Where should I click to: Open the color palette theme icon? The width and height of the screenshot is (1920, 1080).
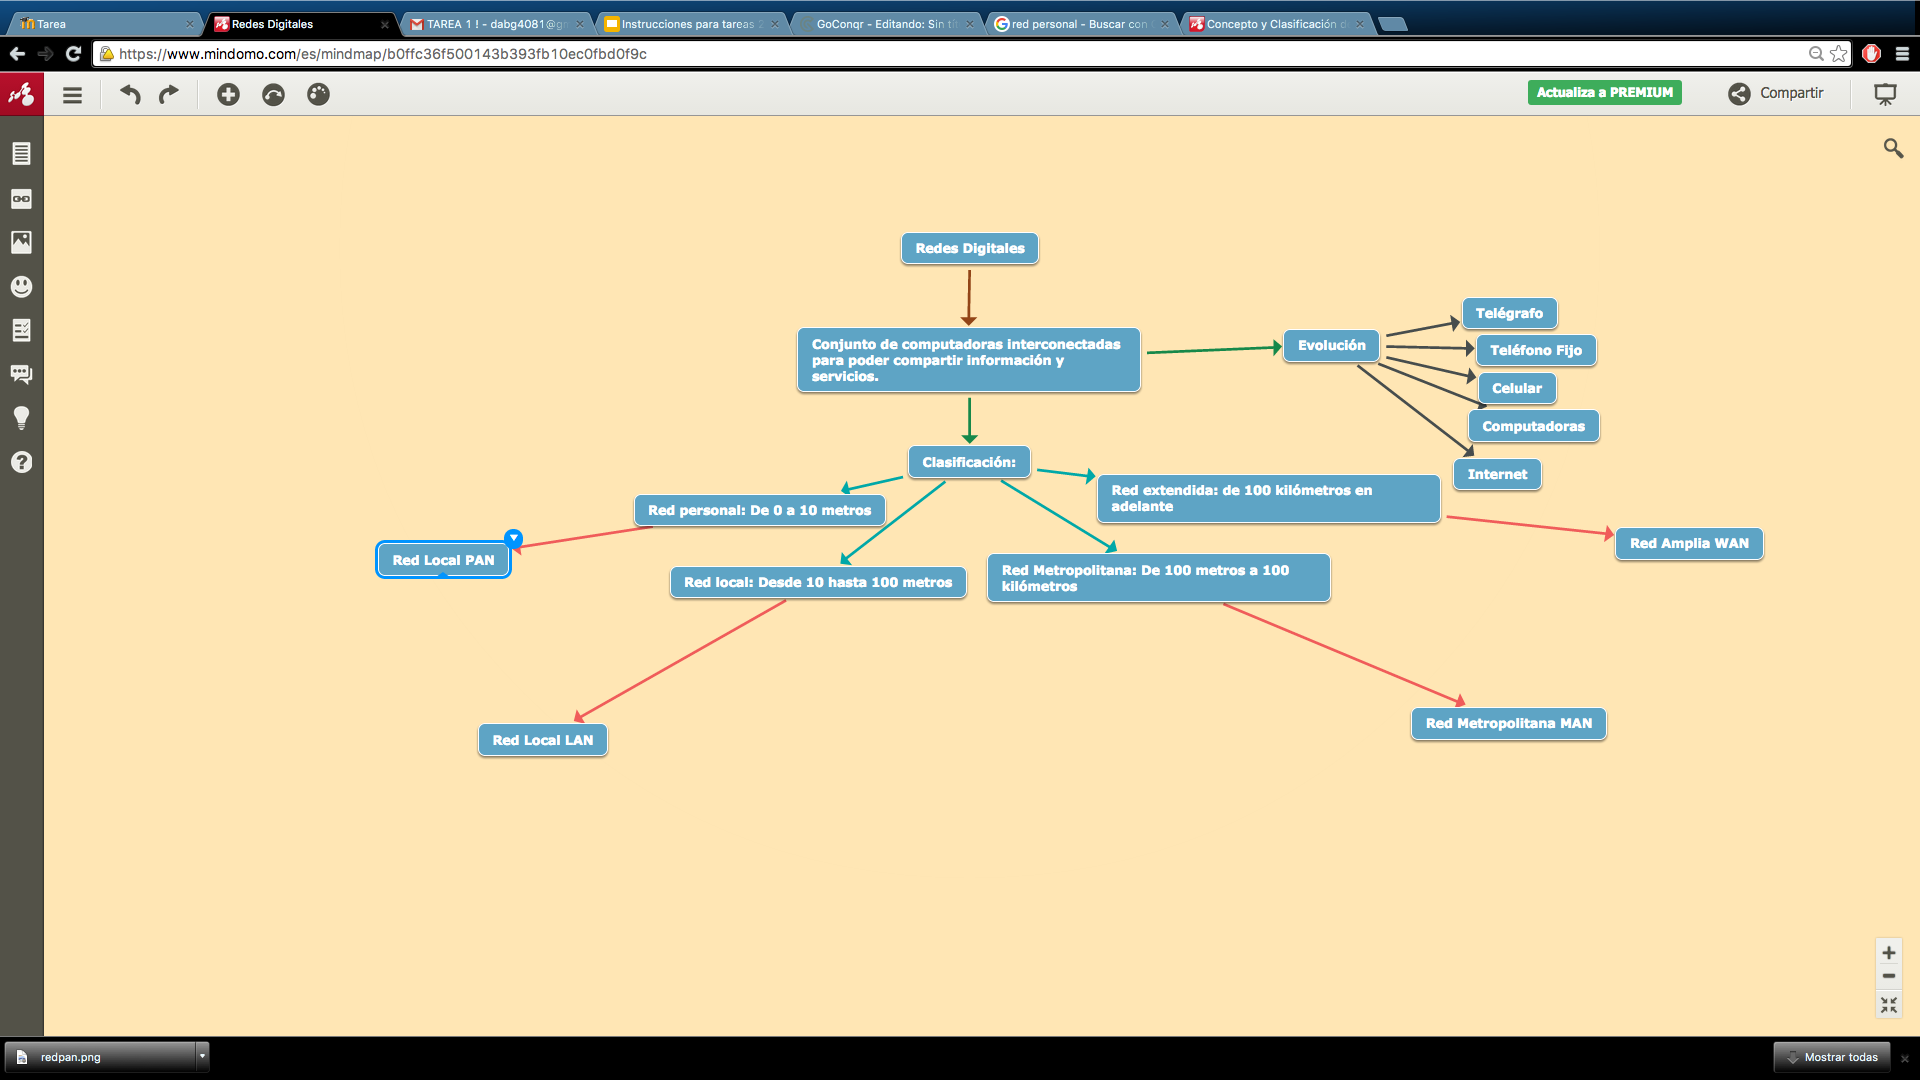coord(318,94)
